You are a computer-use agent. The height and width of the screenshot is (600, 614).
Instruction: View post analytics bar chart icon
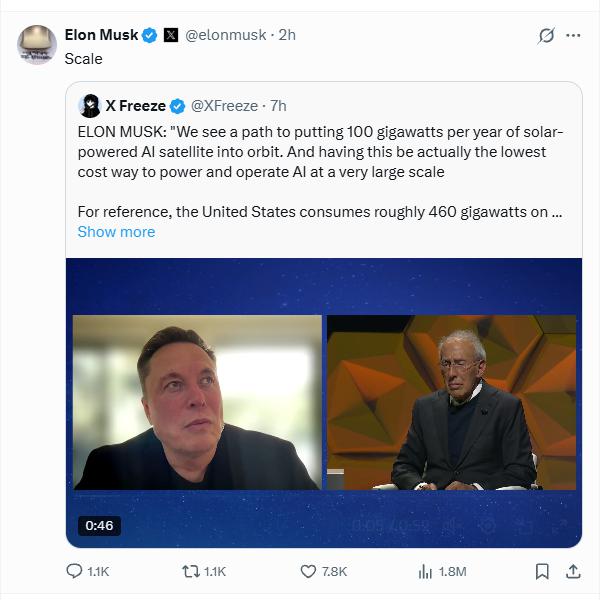pyautogui.click(x=425, y=571)
